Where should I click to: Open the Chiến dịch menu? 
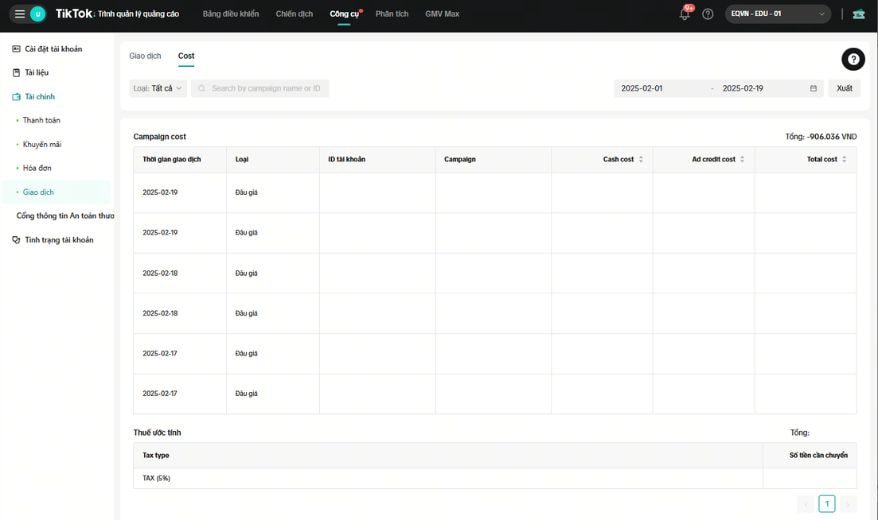[x=294, y=14]
